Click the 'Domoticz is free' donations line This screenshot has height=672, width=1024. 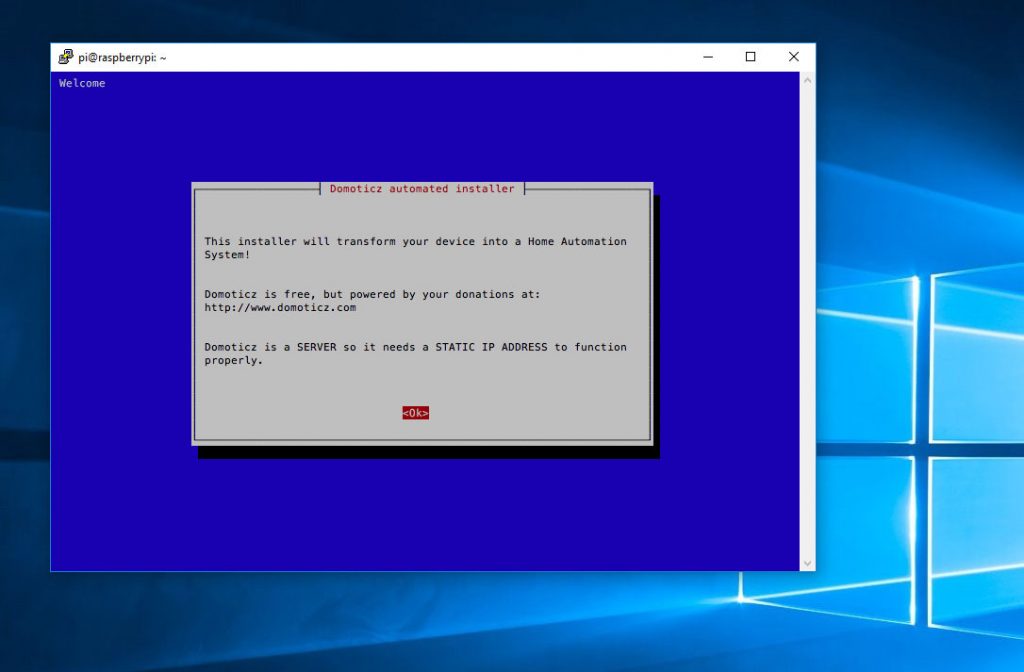pyautogui.click(x=372, y=295)
